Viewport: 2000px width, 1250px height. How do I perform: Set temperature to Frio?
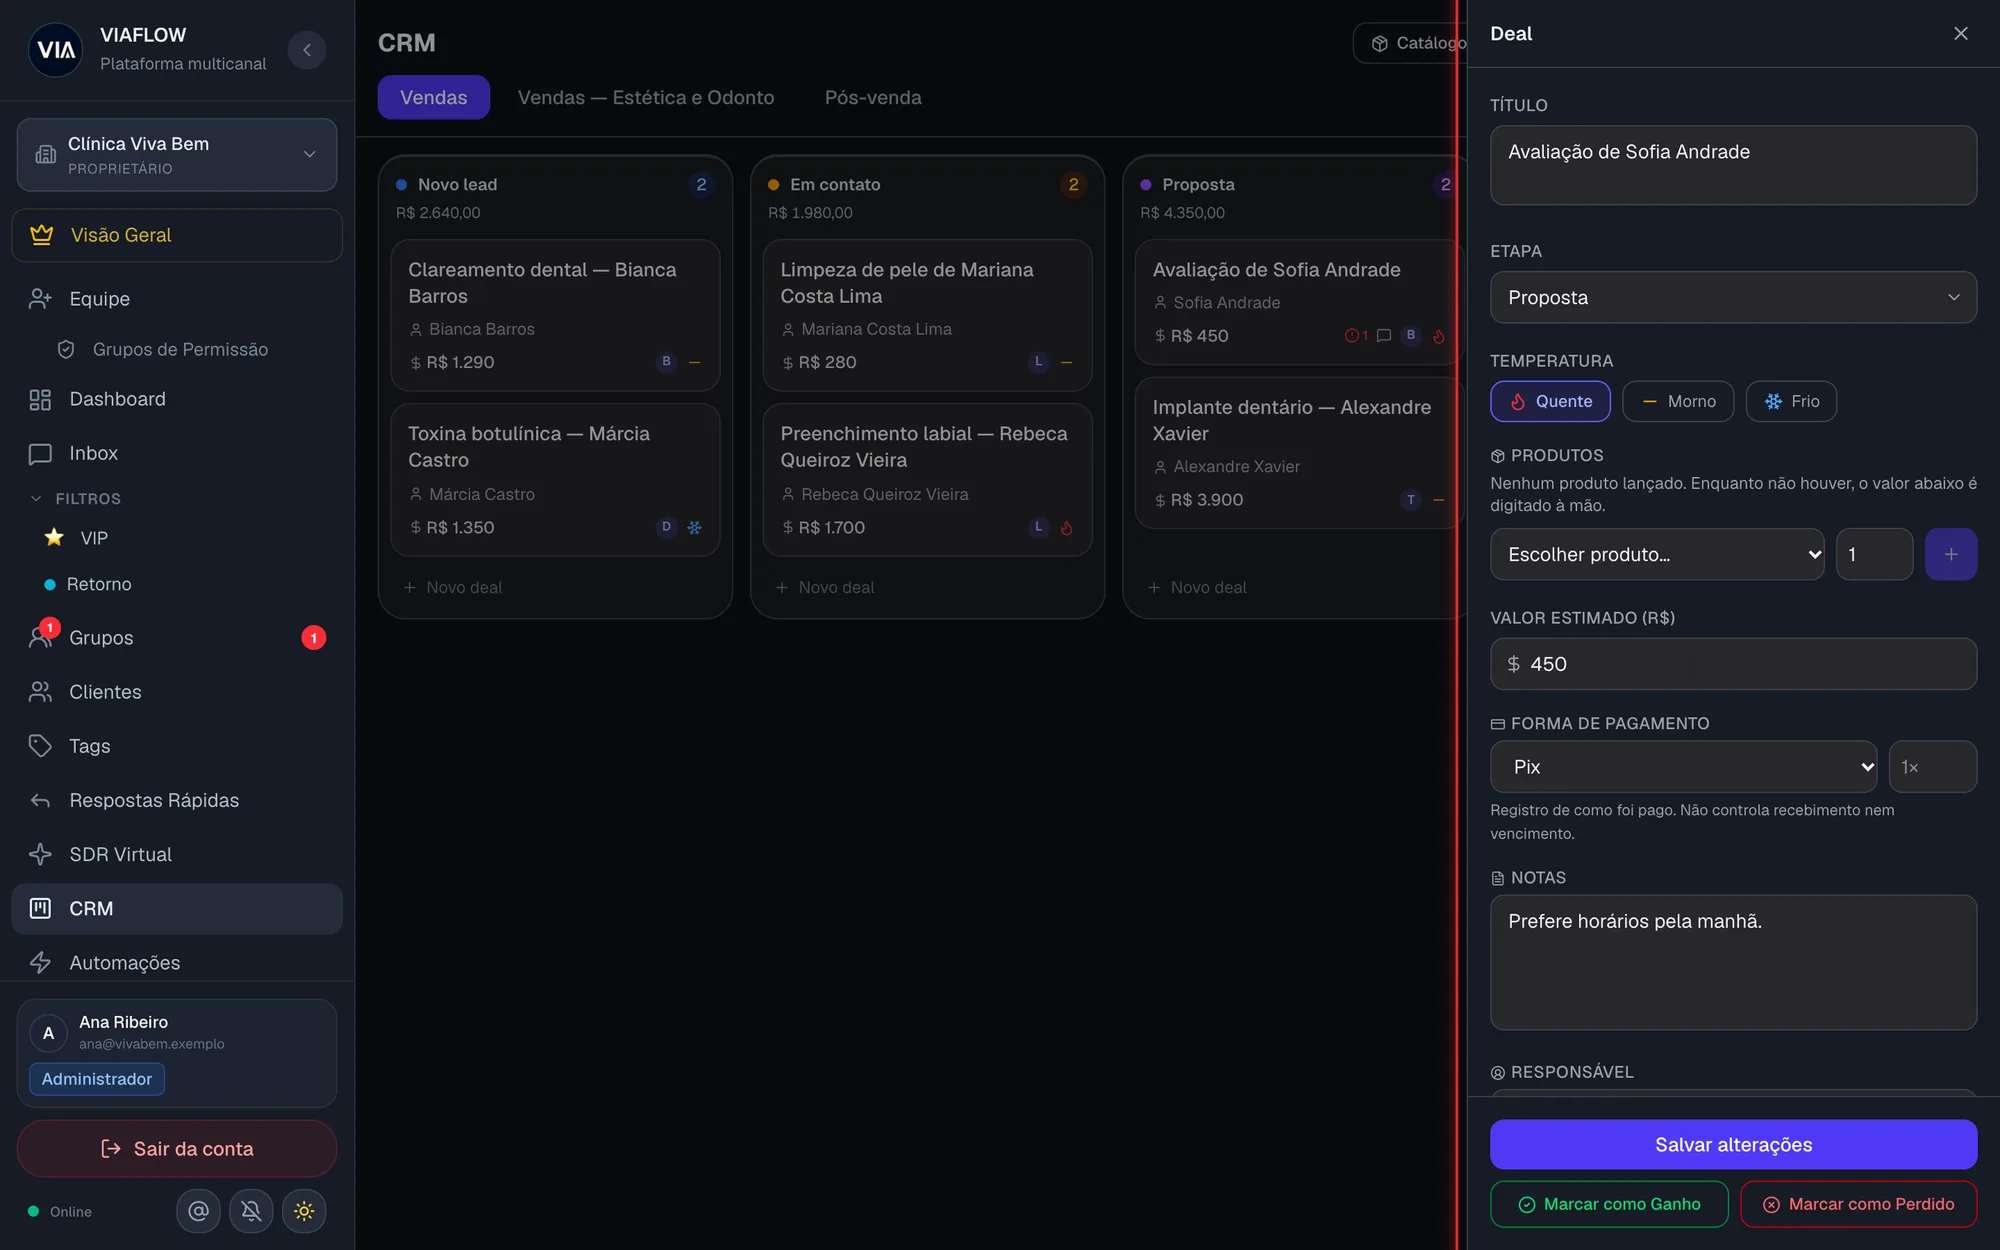[x=1791, y=401]
